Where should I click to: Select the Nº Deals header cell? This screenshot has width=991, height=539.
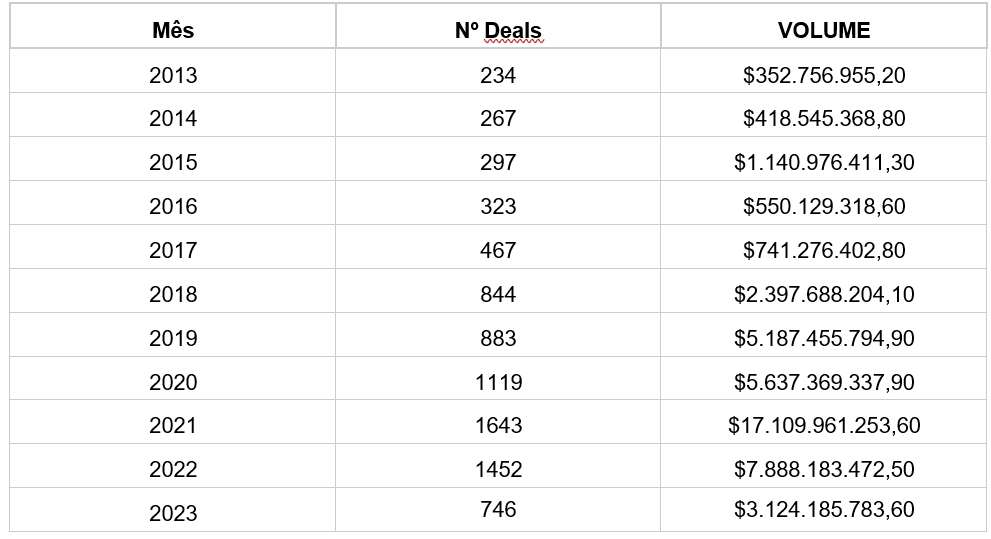(x=498, y=30)
